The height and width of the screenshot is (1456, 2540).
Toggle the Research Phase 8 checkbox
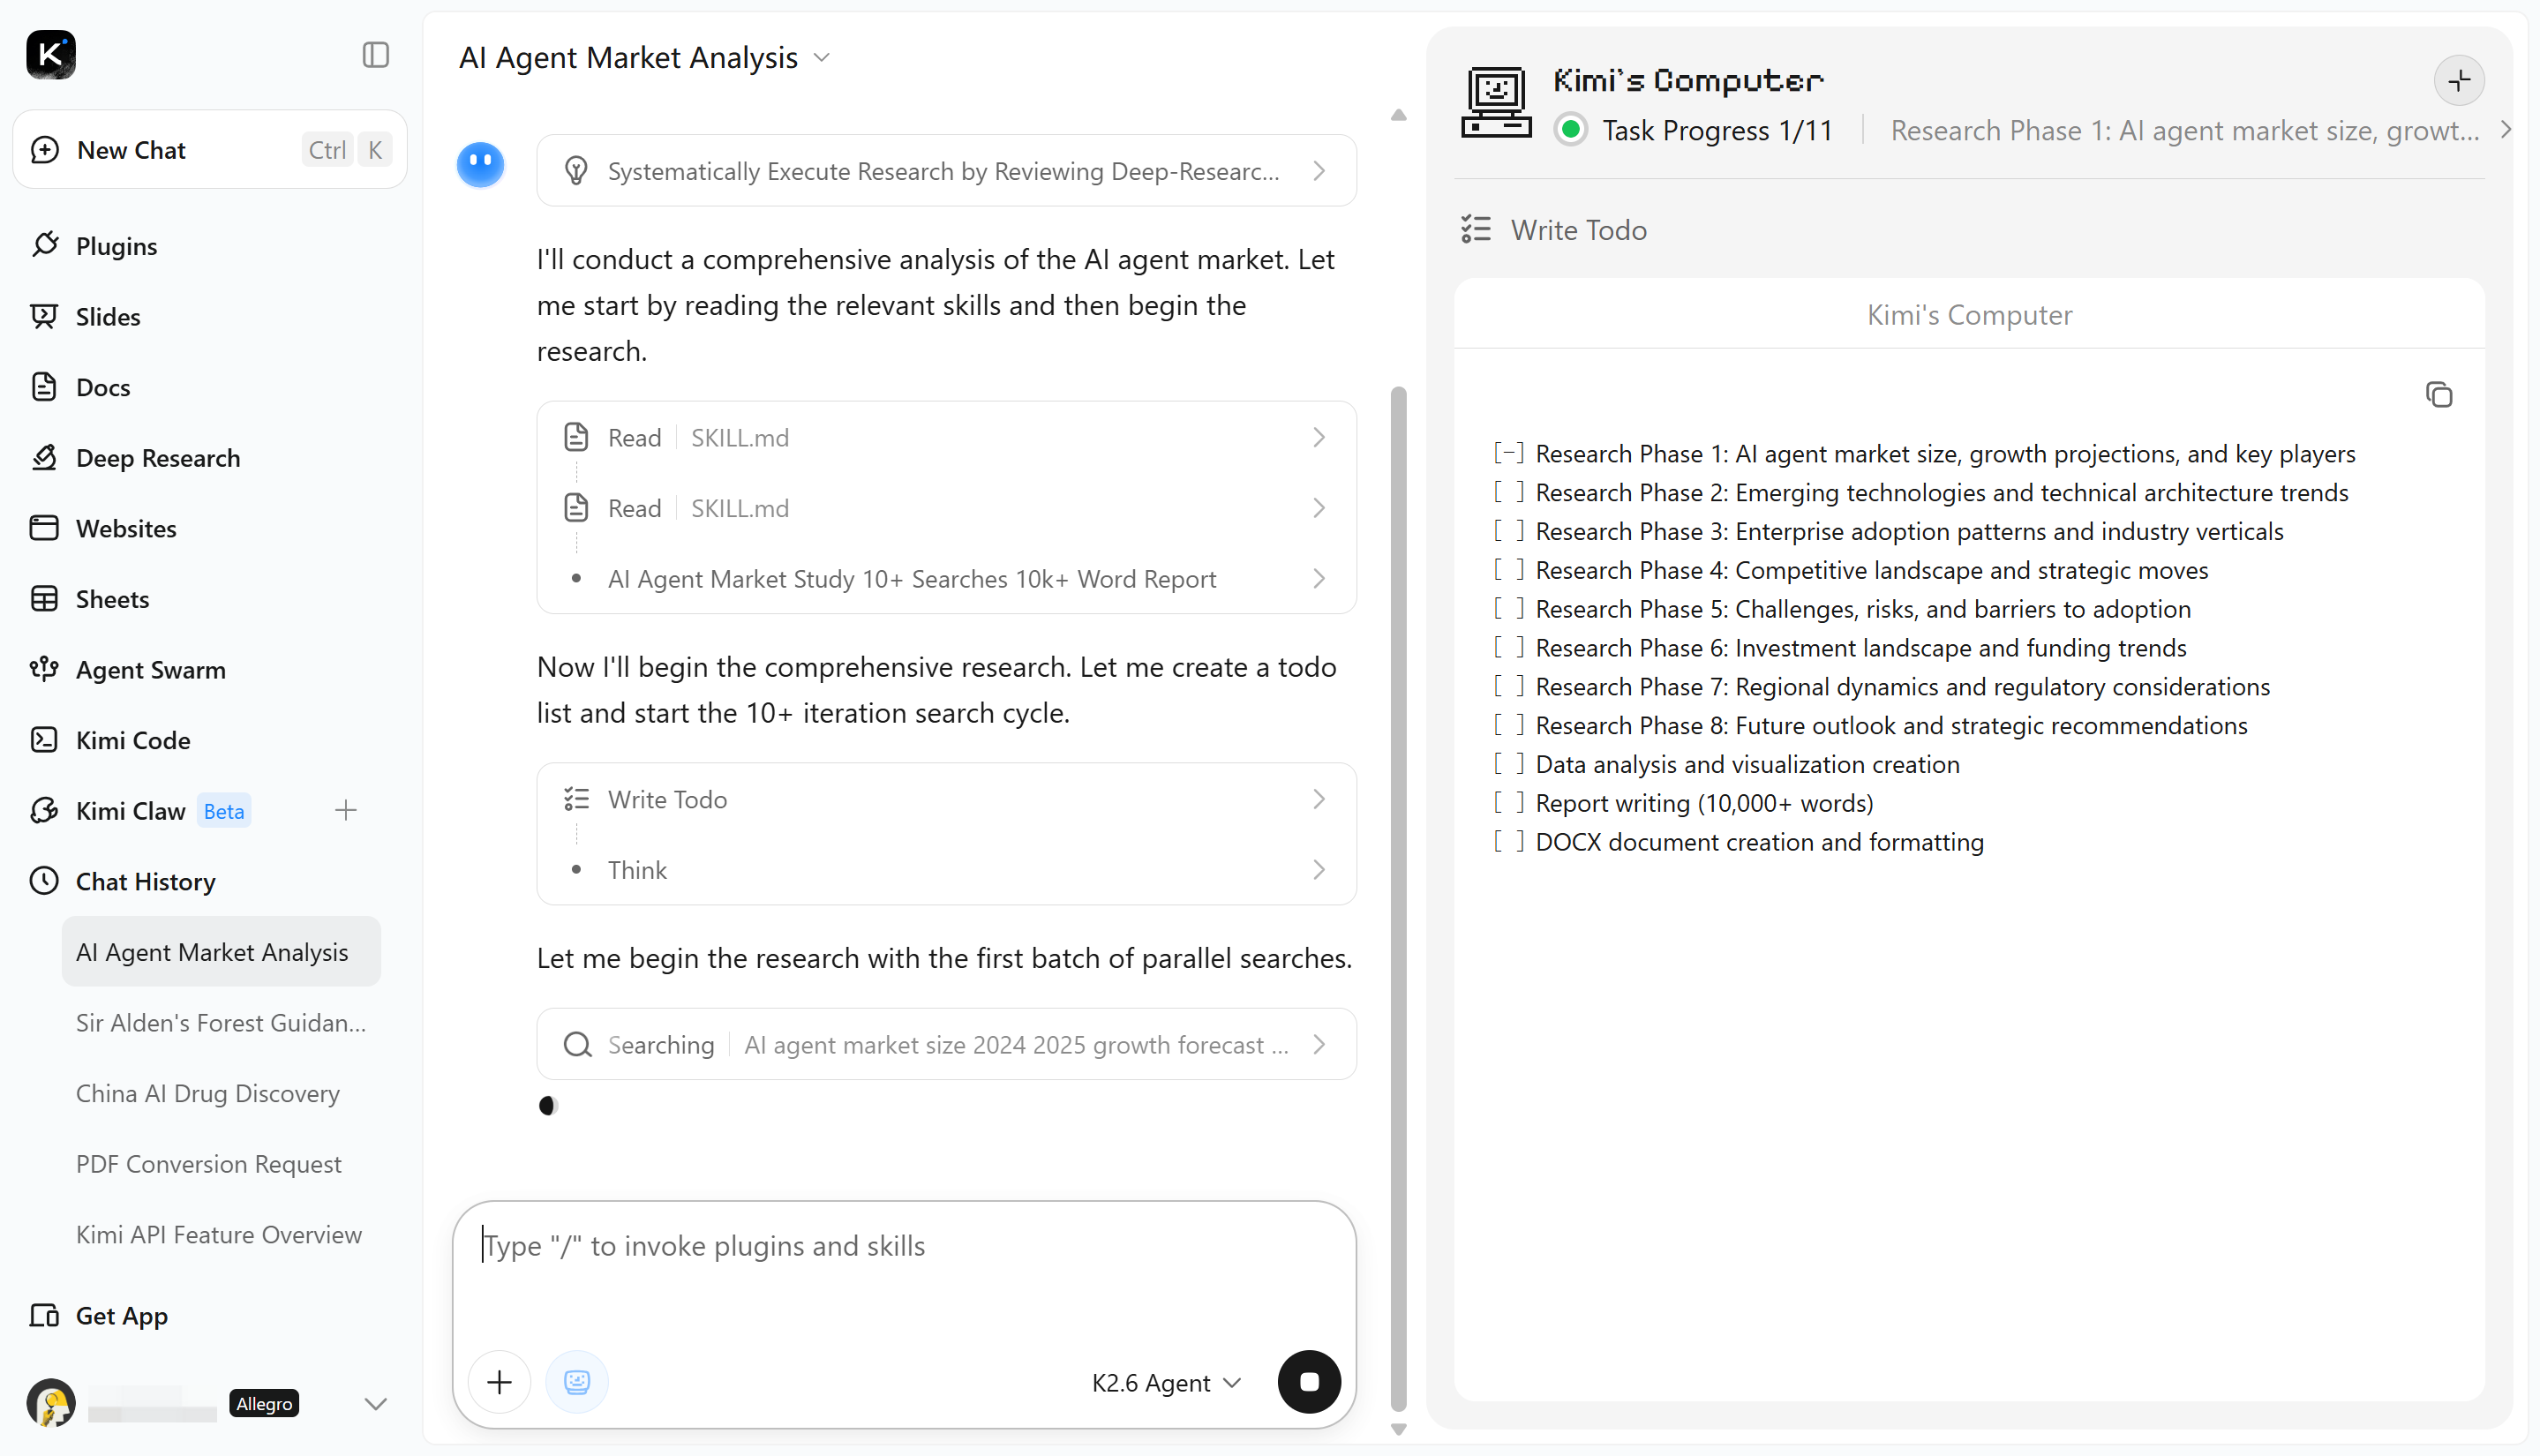1509,725
